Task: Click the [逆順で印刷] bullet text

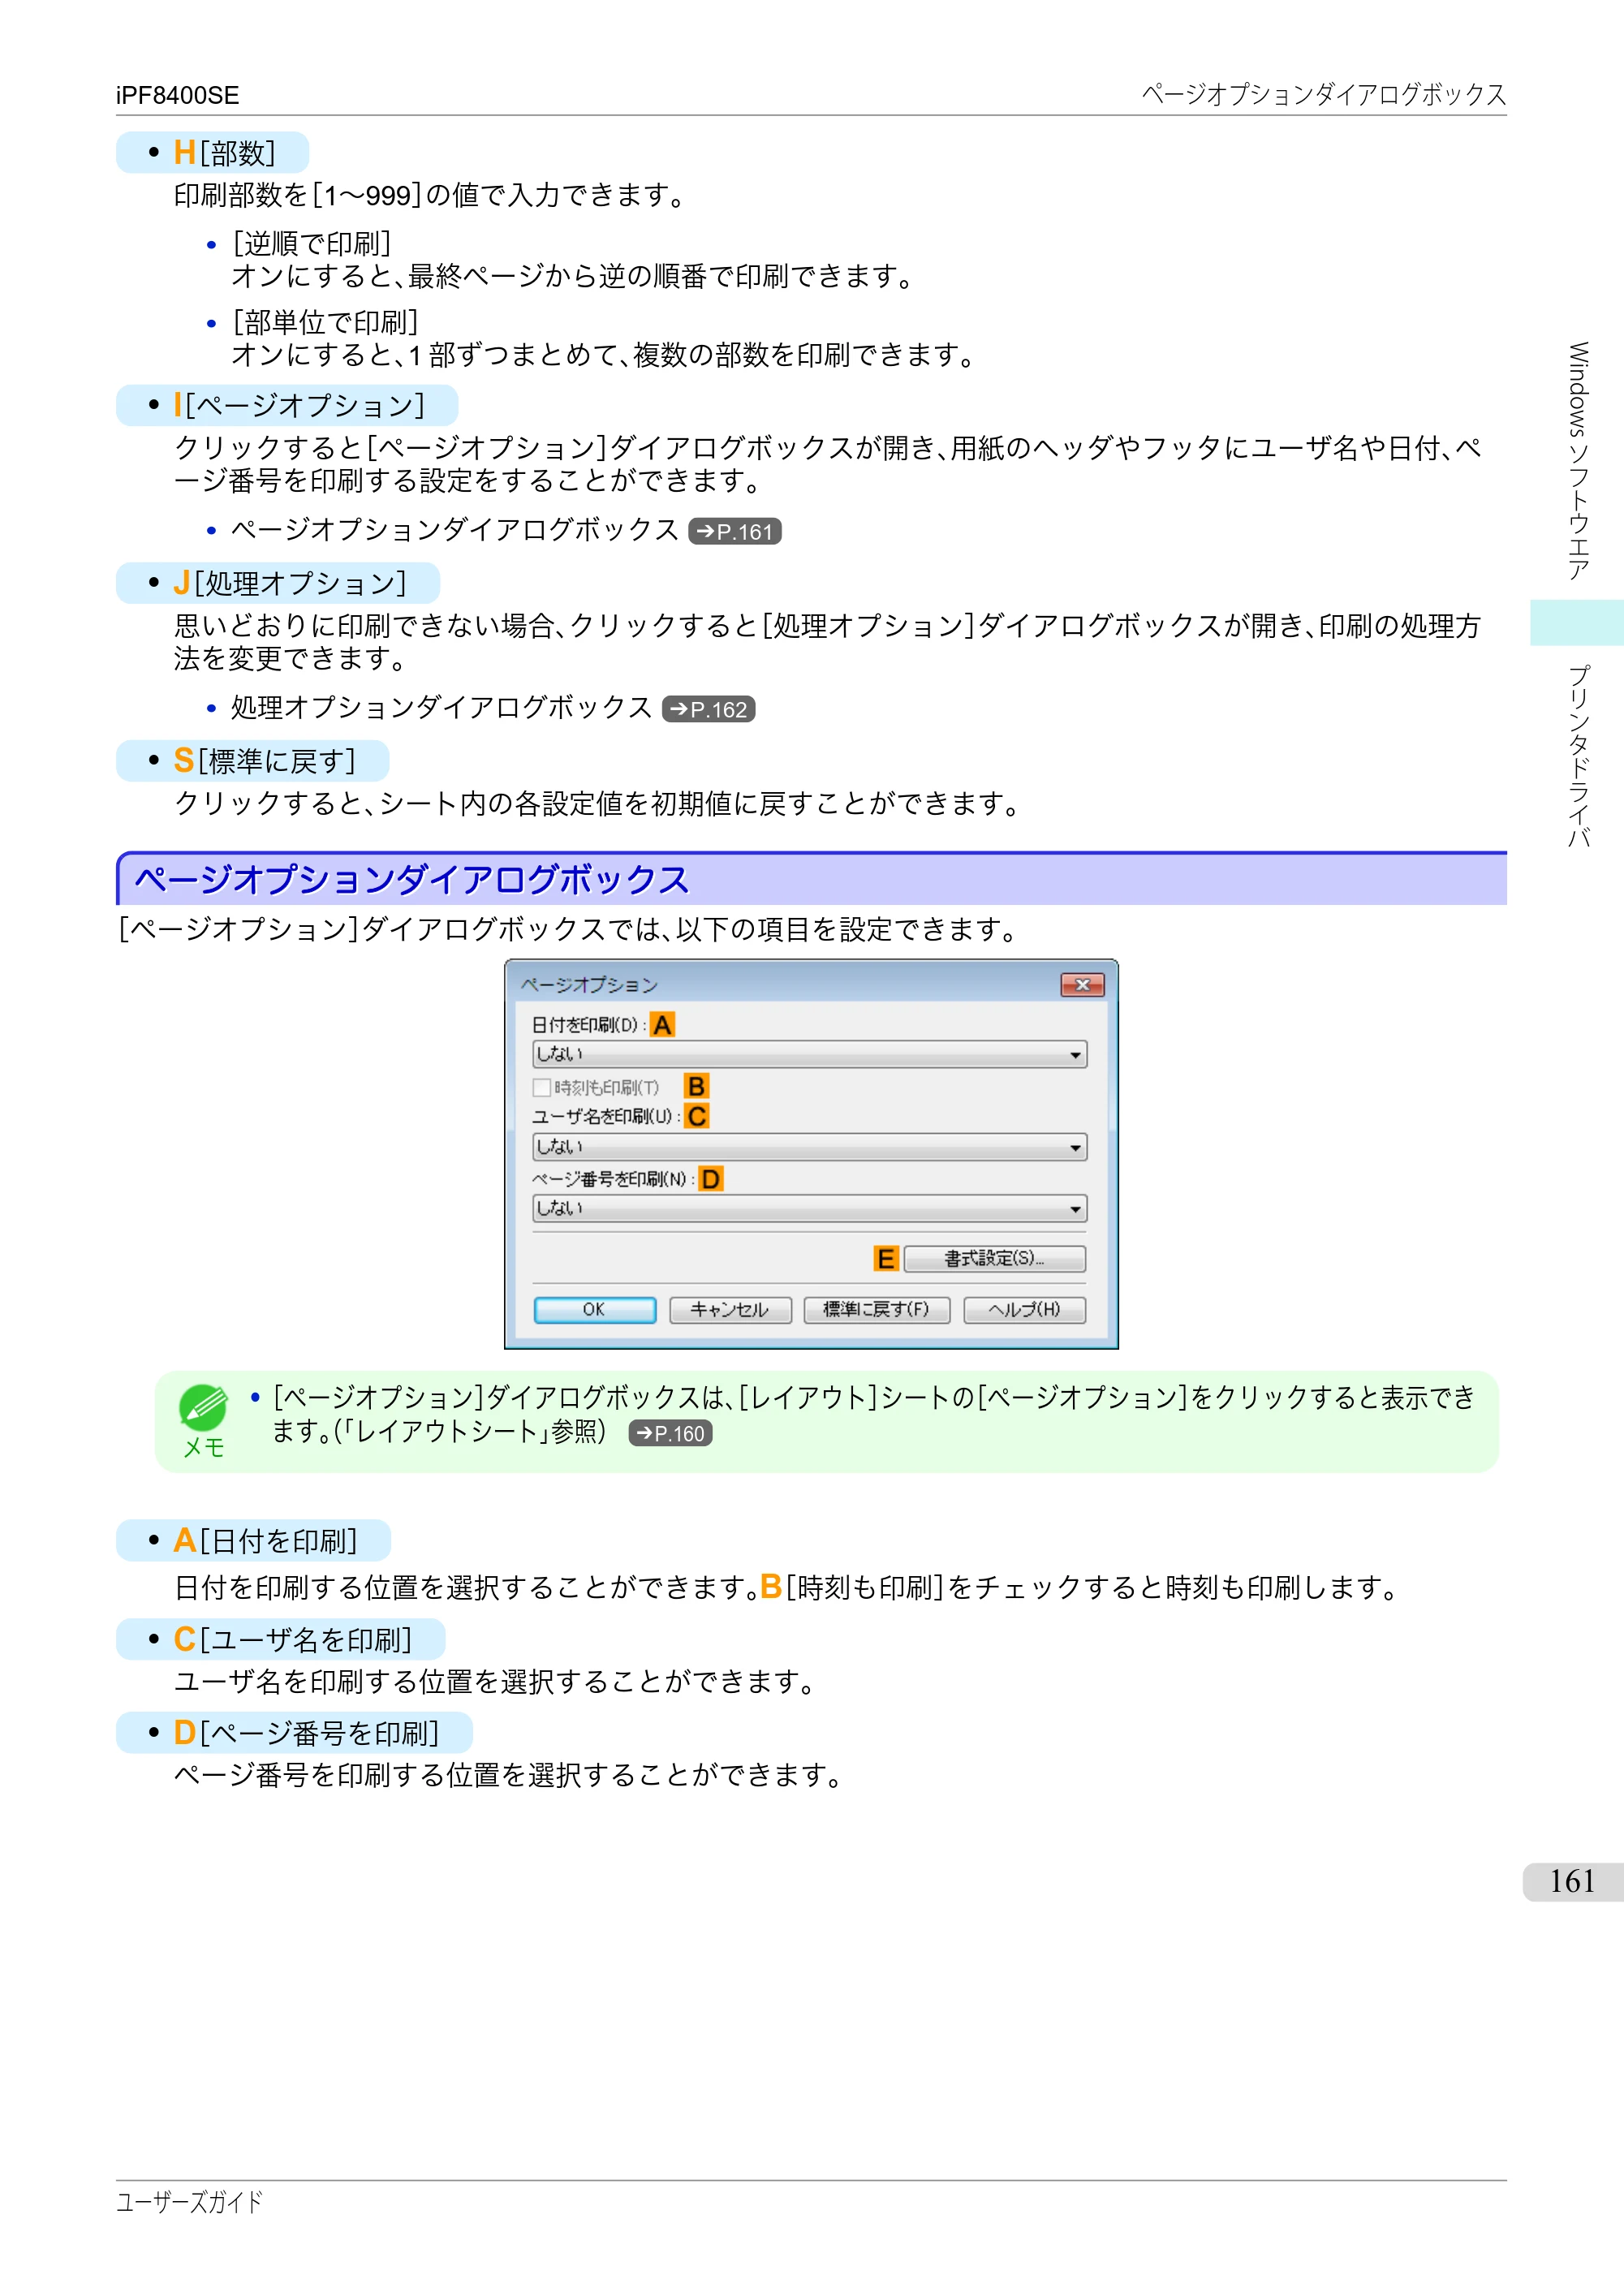Action: tap(312, 243)
